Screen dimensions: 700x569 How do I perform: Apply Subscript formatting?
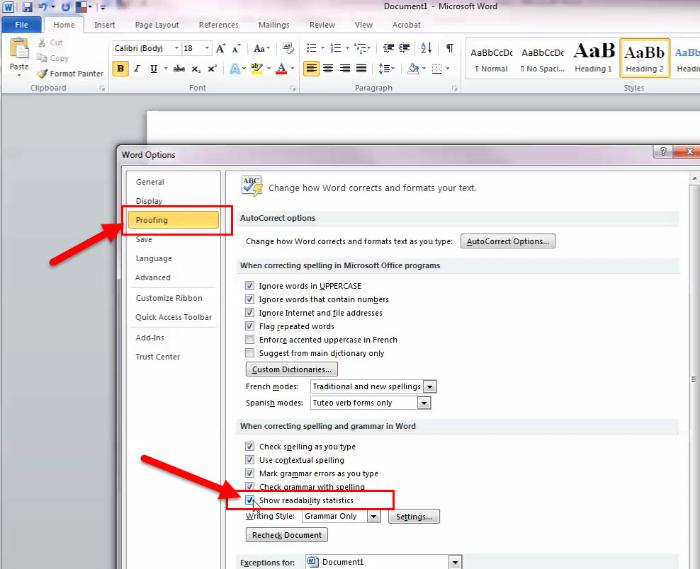point(196,69)
